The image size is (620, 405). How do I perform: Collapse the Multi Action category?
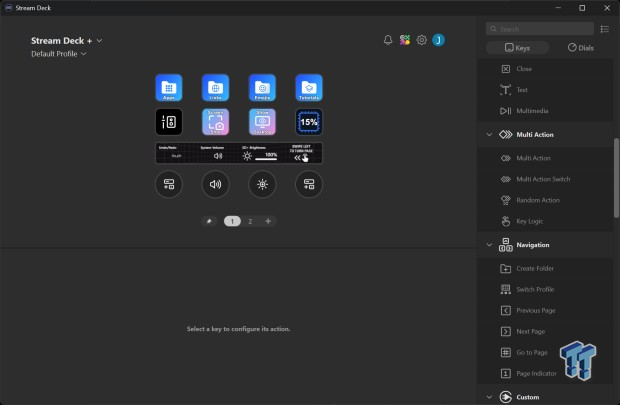click(489, 134)
